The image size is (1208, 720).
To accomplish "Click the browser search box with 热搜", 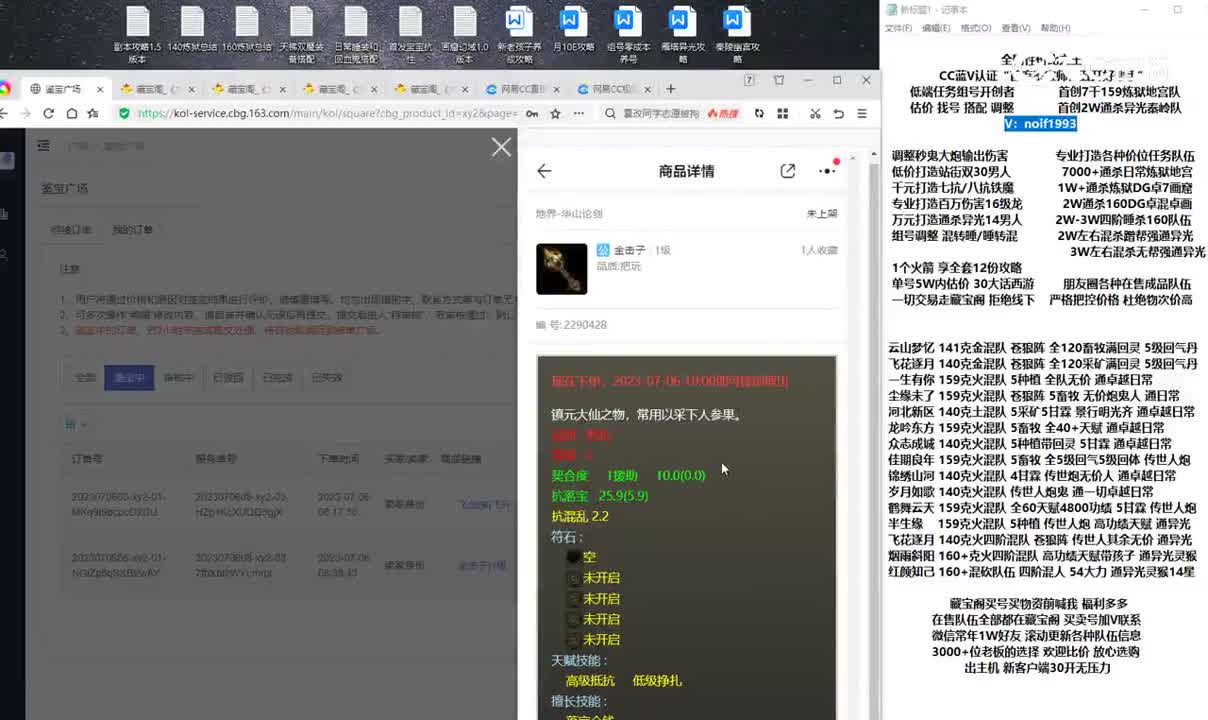I will pyautogui.click(x=670, y=114).
